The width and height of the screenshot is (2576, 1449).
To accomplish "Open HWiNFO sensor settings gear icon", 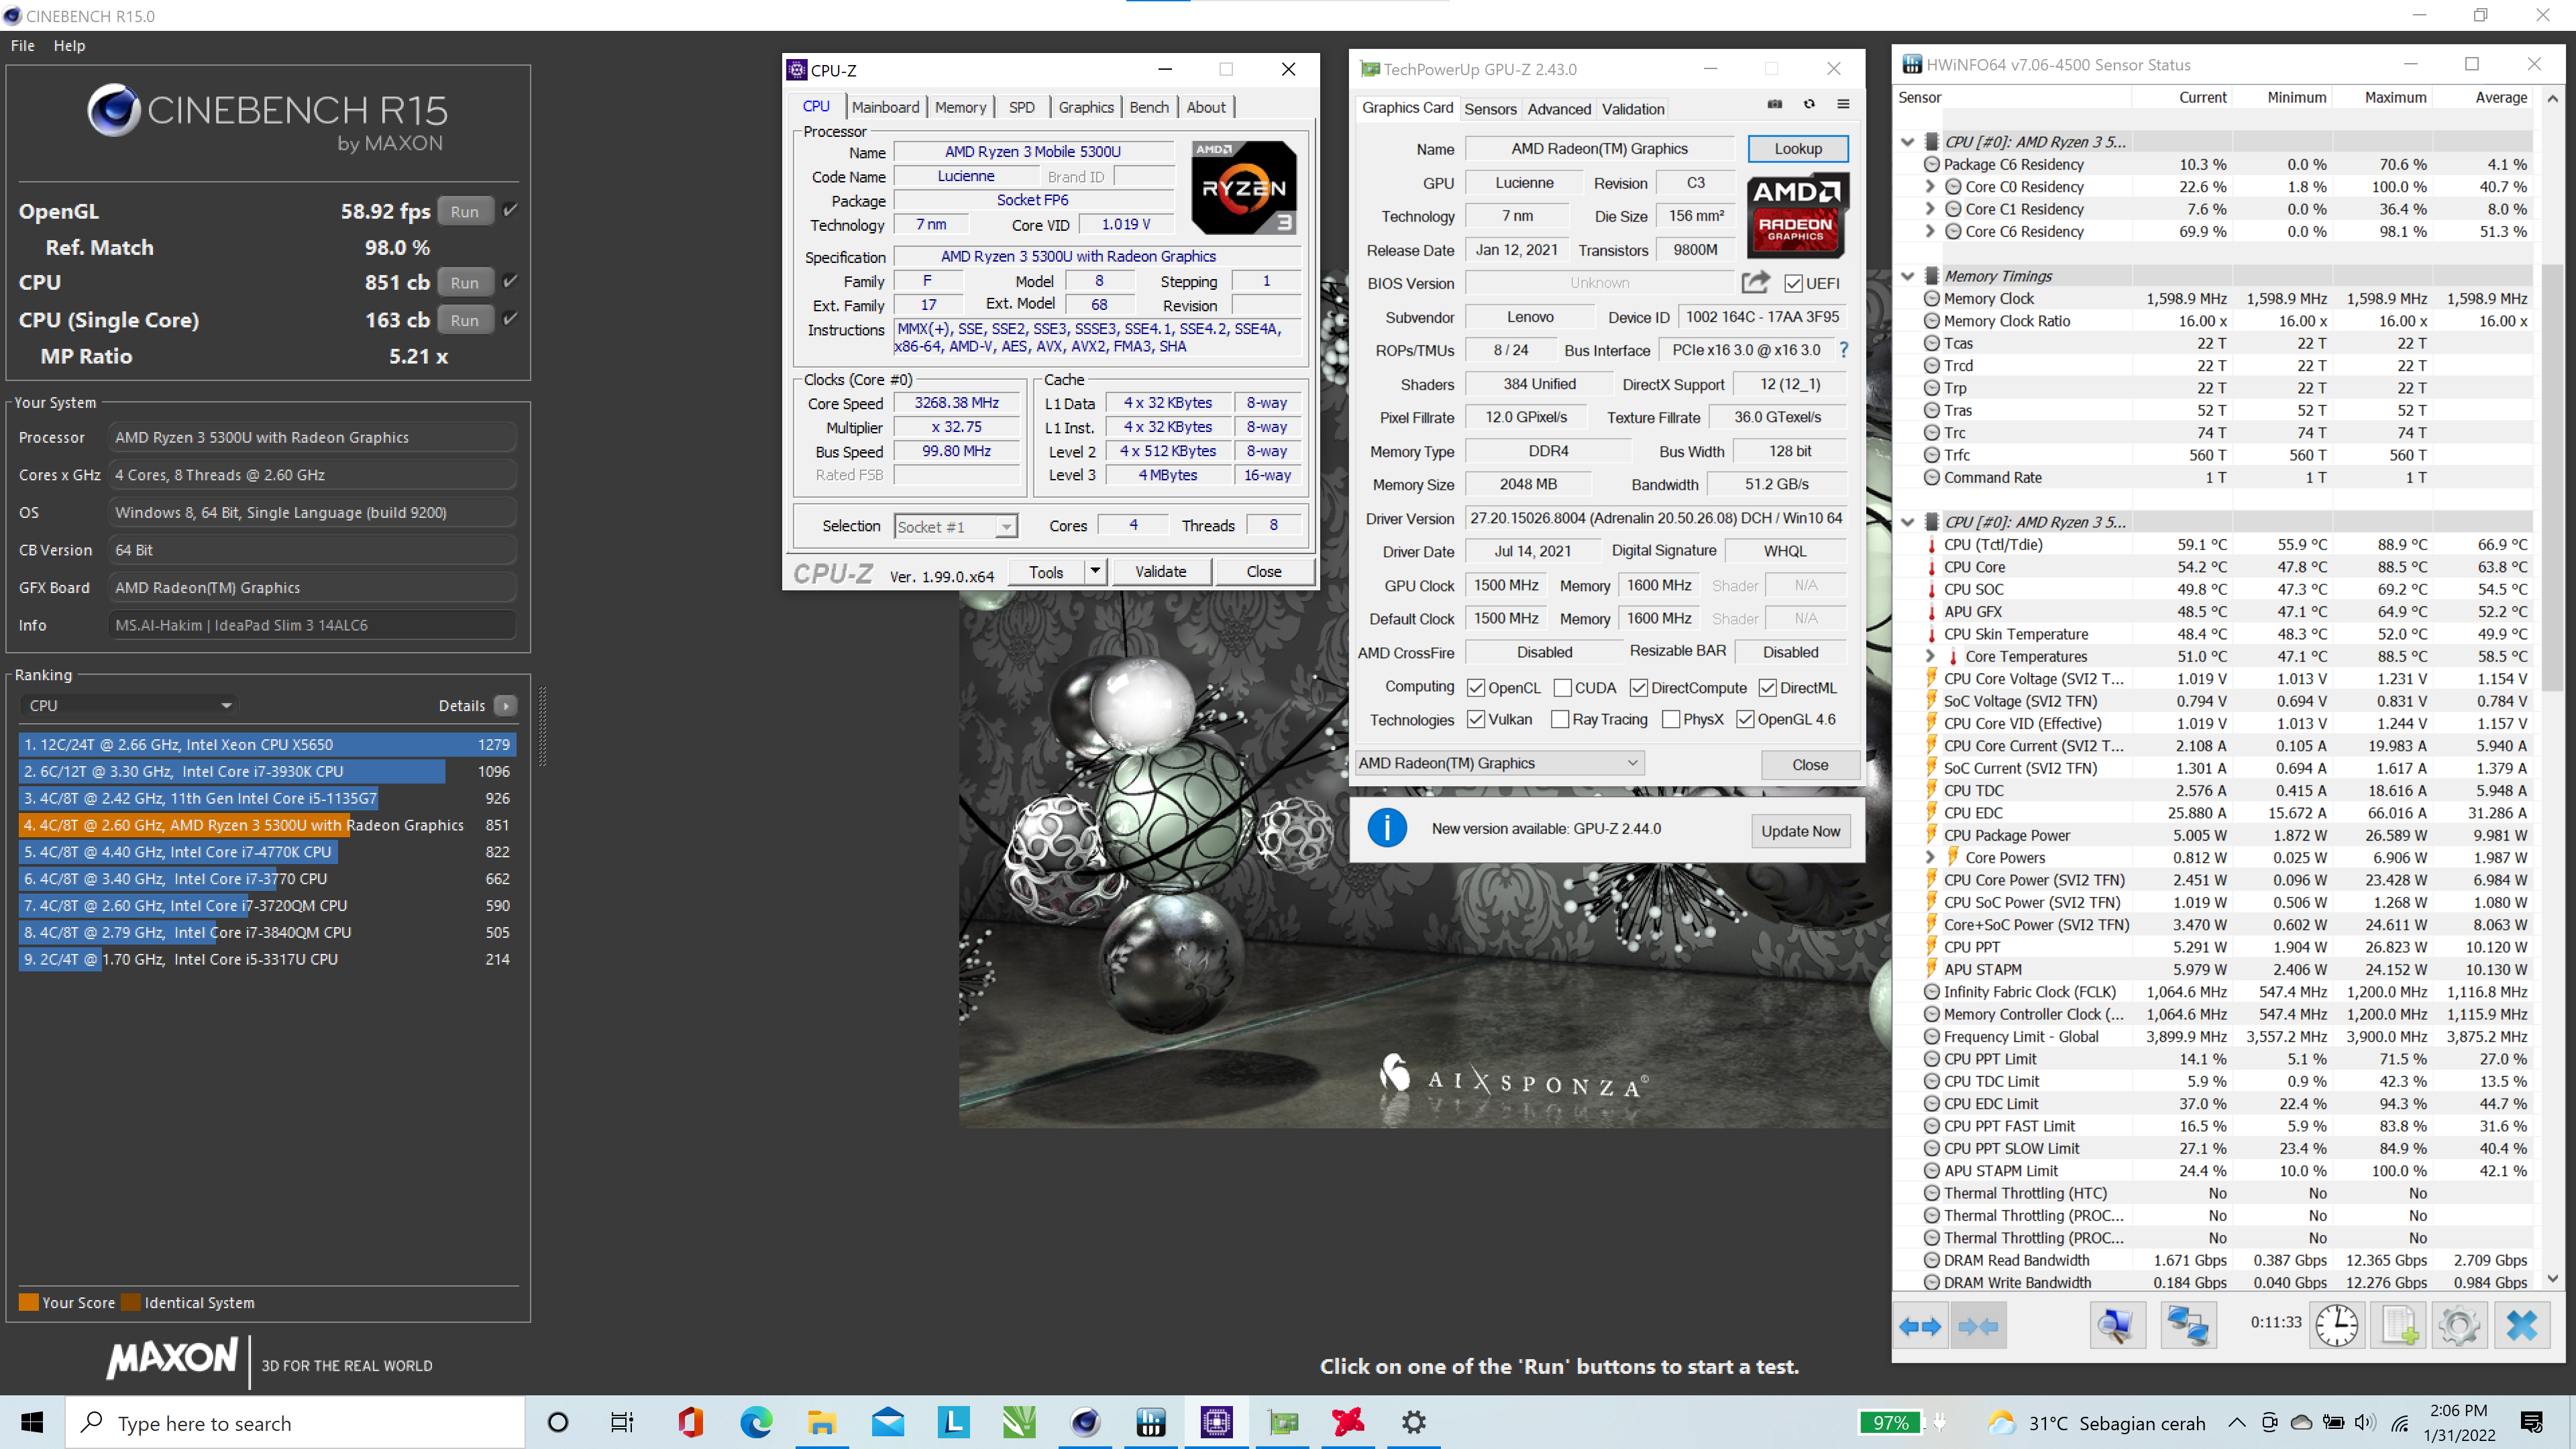I will (2460, 1326).
